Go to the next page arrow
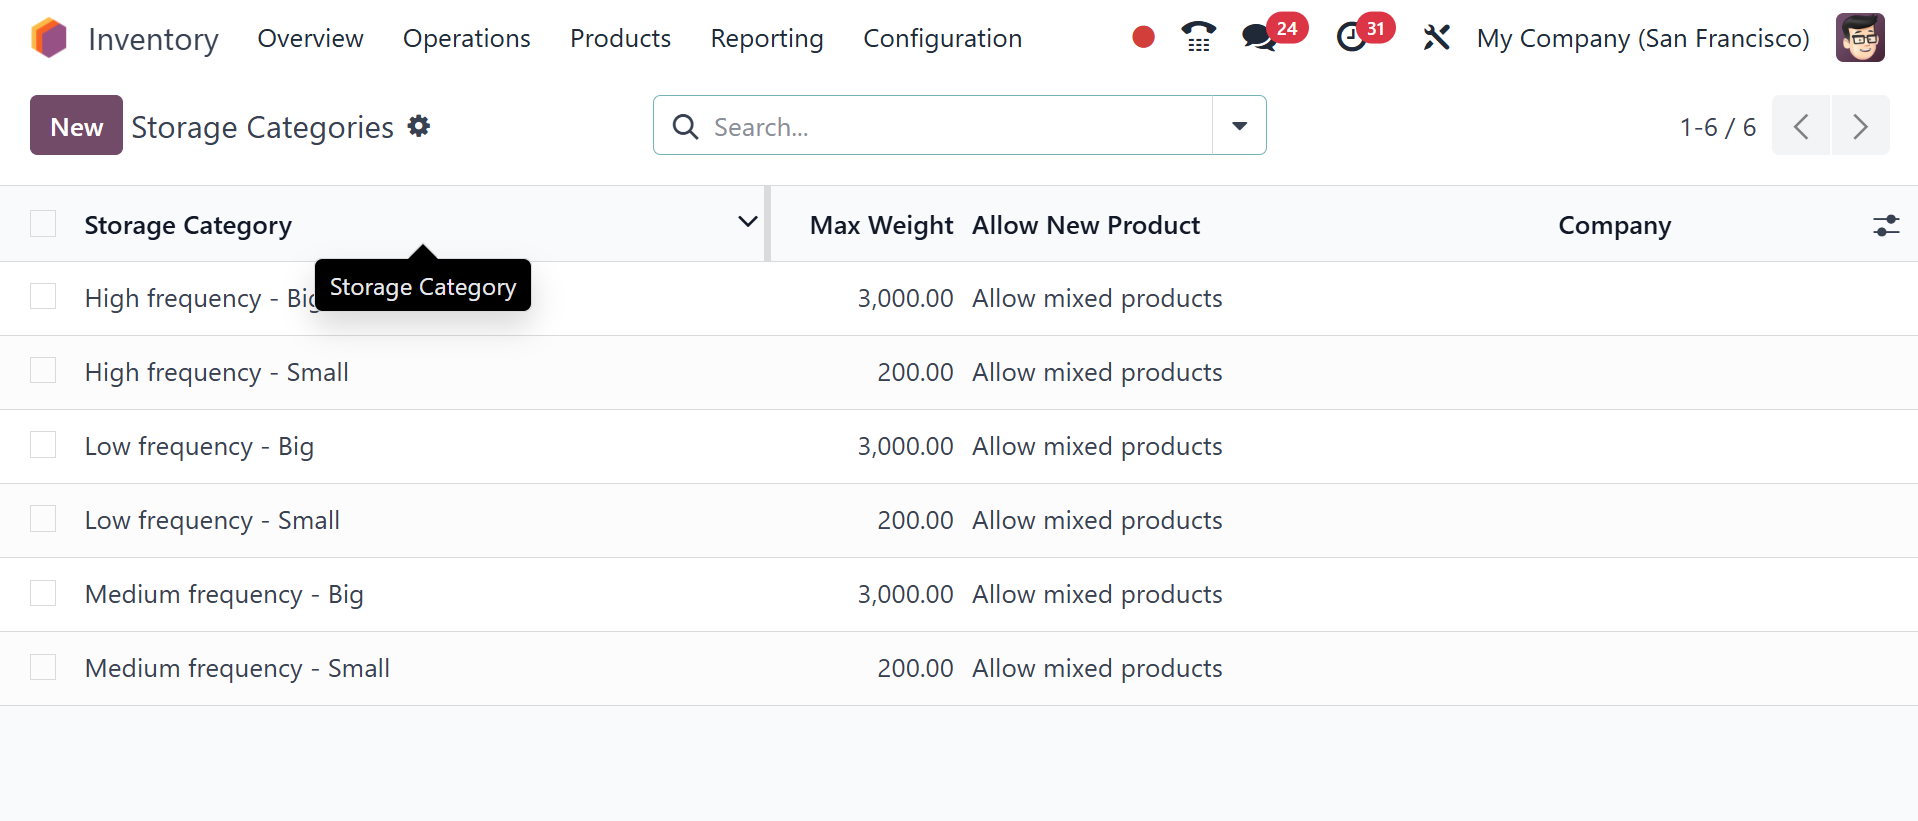Viewport: 1918px width, 821px height. (1860, 126)
